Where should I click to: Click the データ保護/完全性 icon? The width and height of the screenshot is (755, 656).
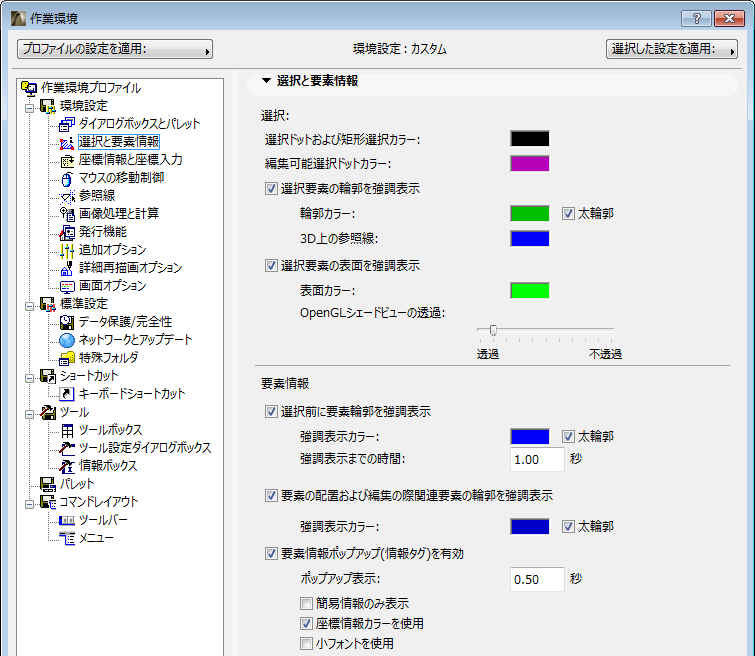pyautogui.click(x=66, y=322)
